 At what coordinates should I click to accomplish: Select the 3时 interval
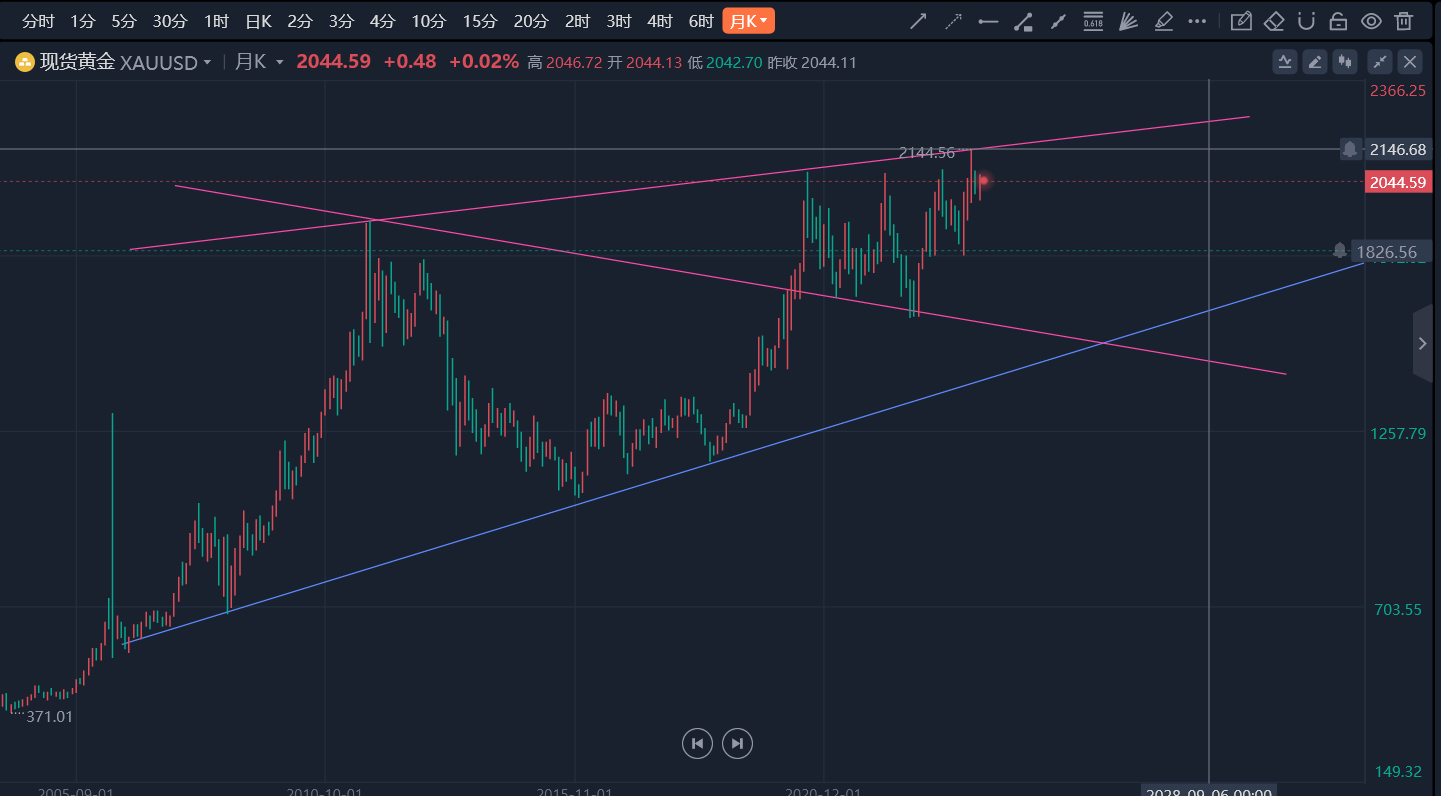618,21
